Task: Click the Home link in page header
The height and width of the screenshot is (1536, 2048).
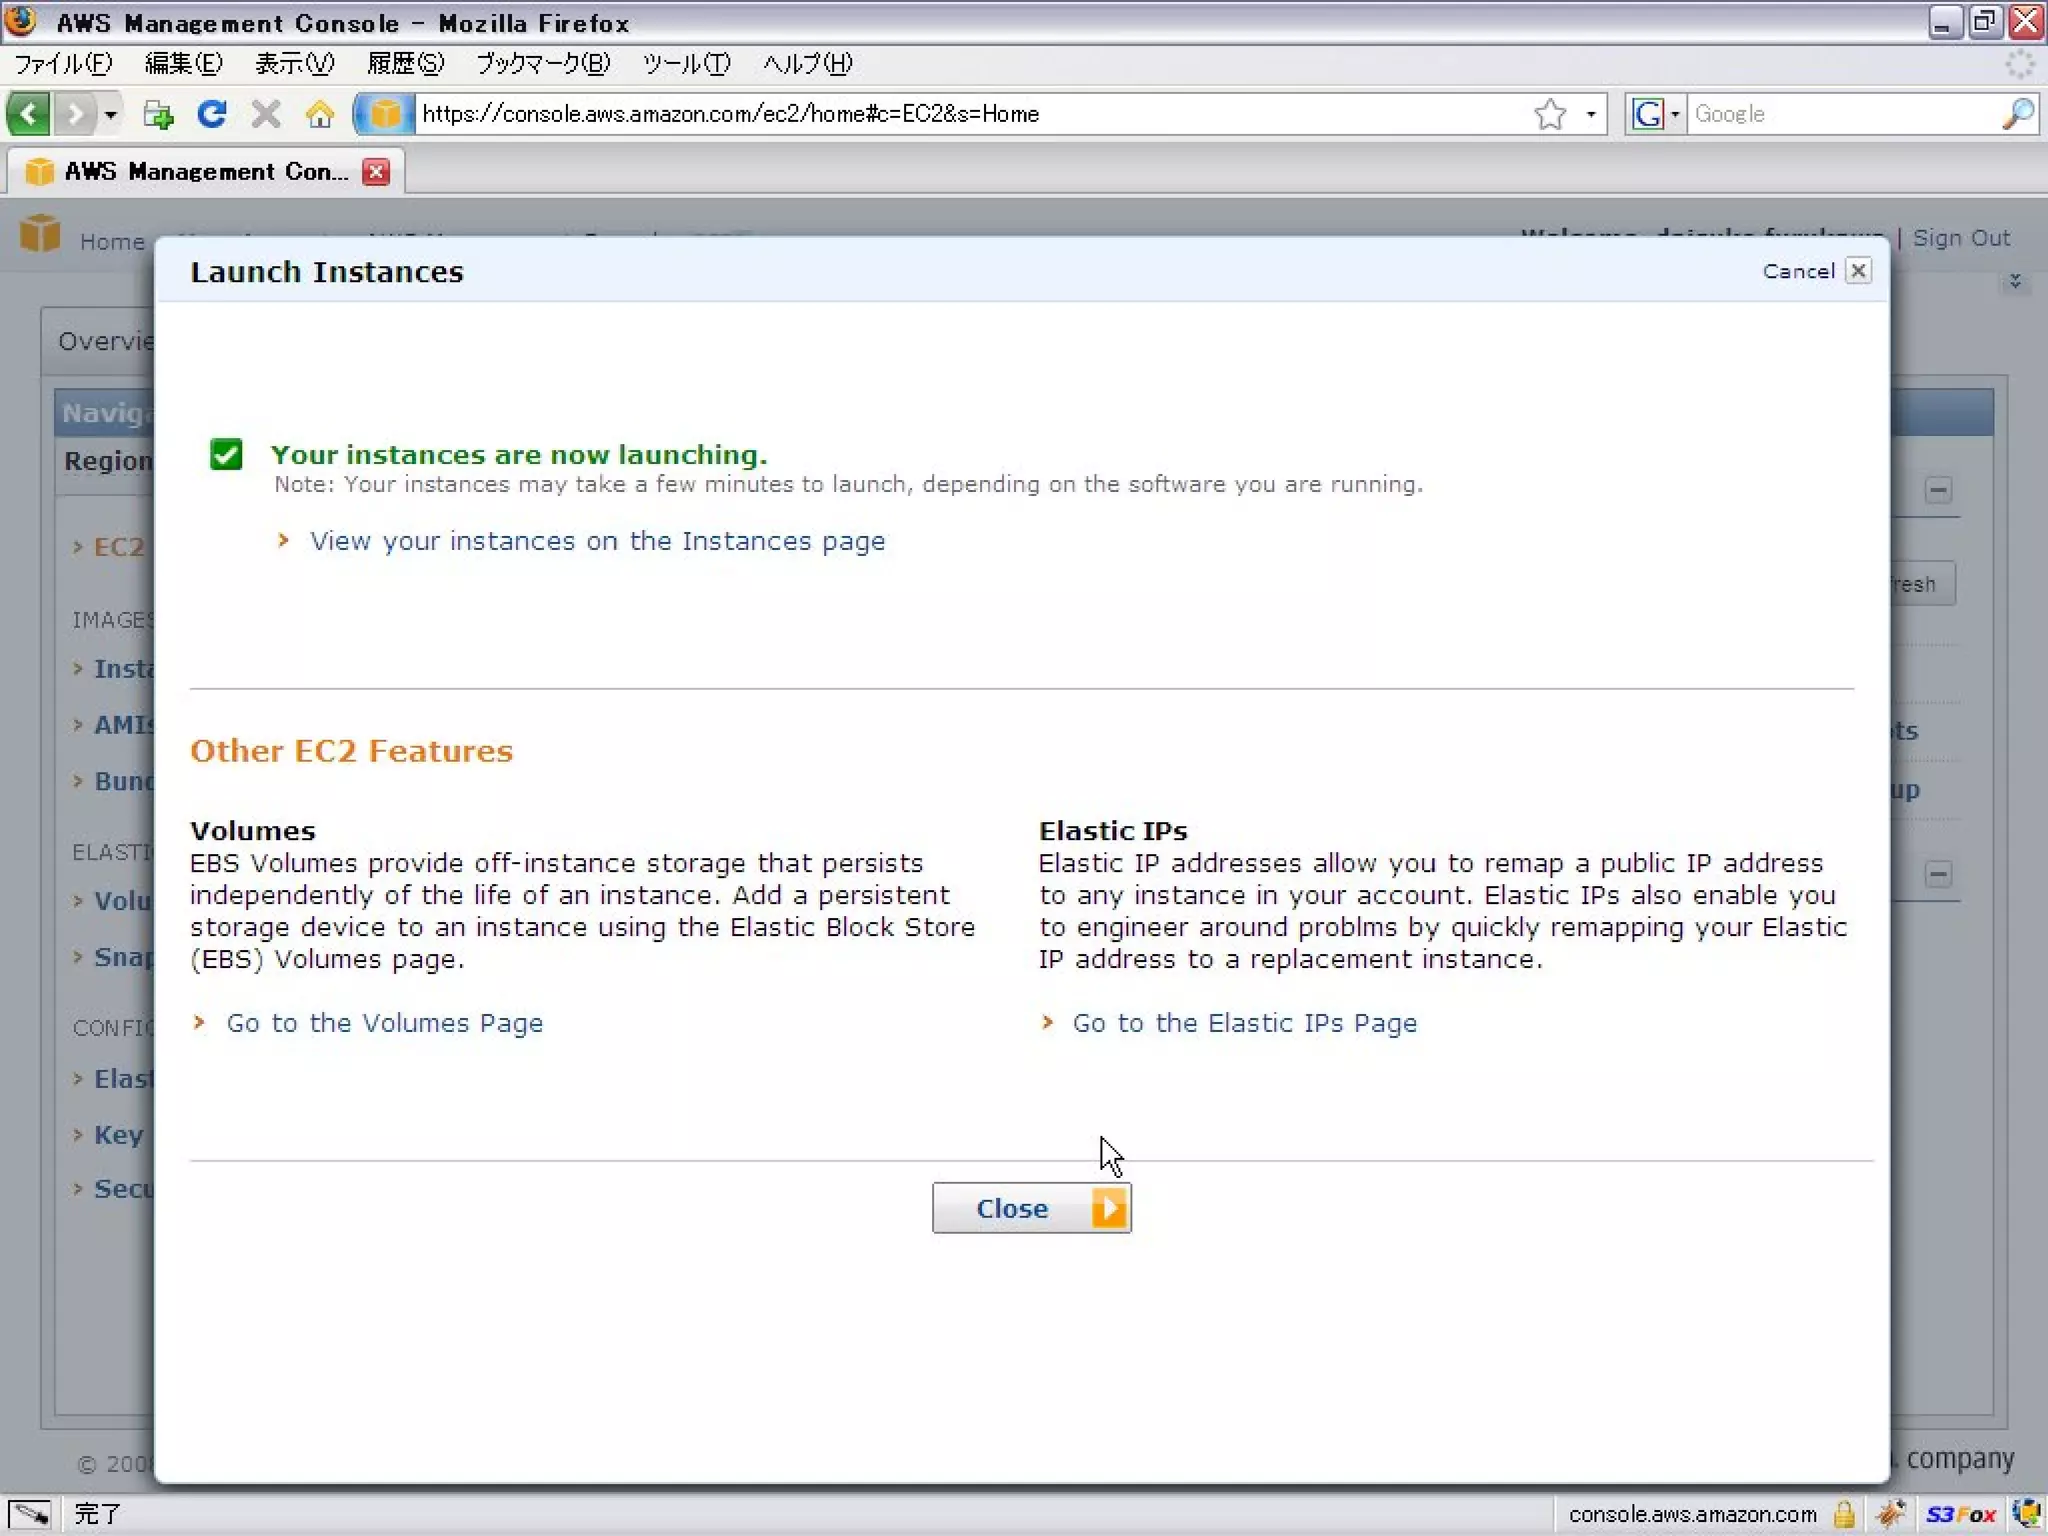Action: coord(112,241)
